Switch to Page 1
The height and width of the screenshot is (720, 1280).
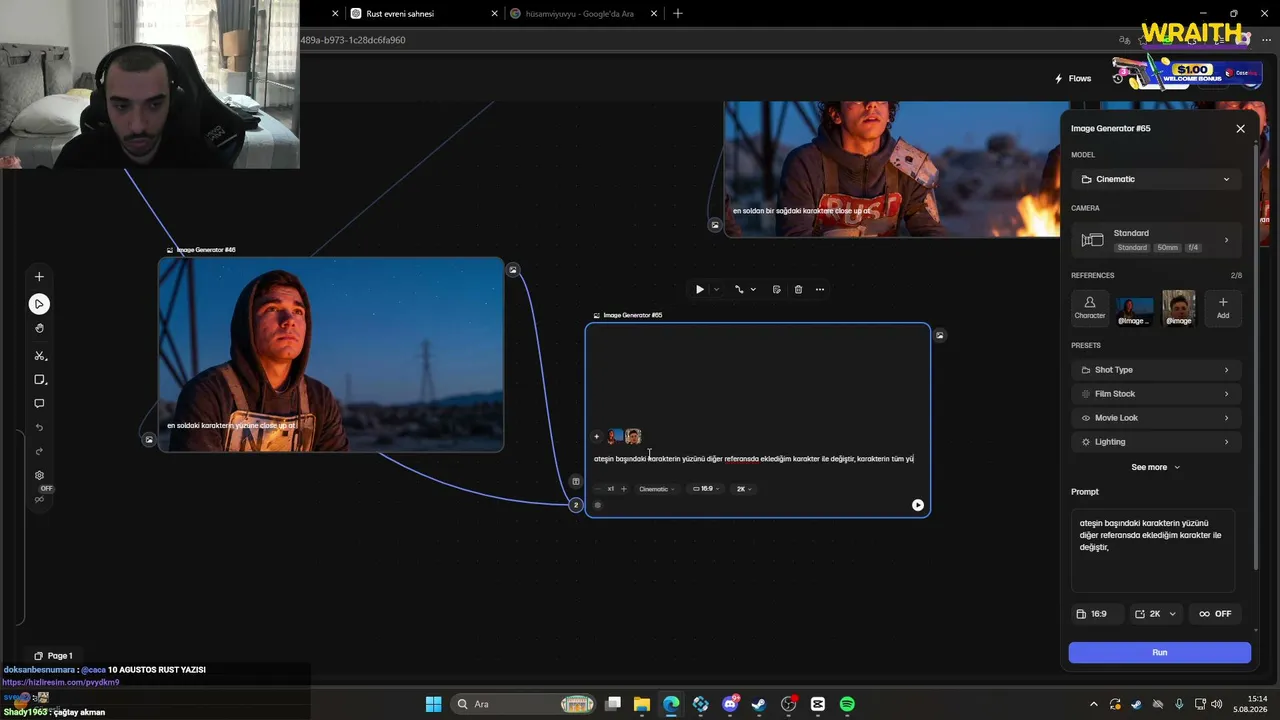coord(53,656)
